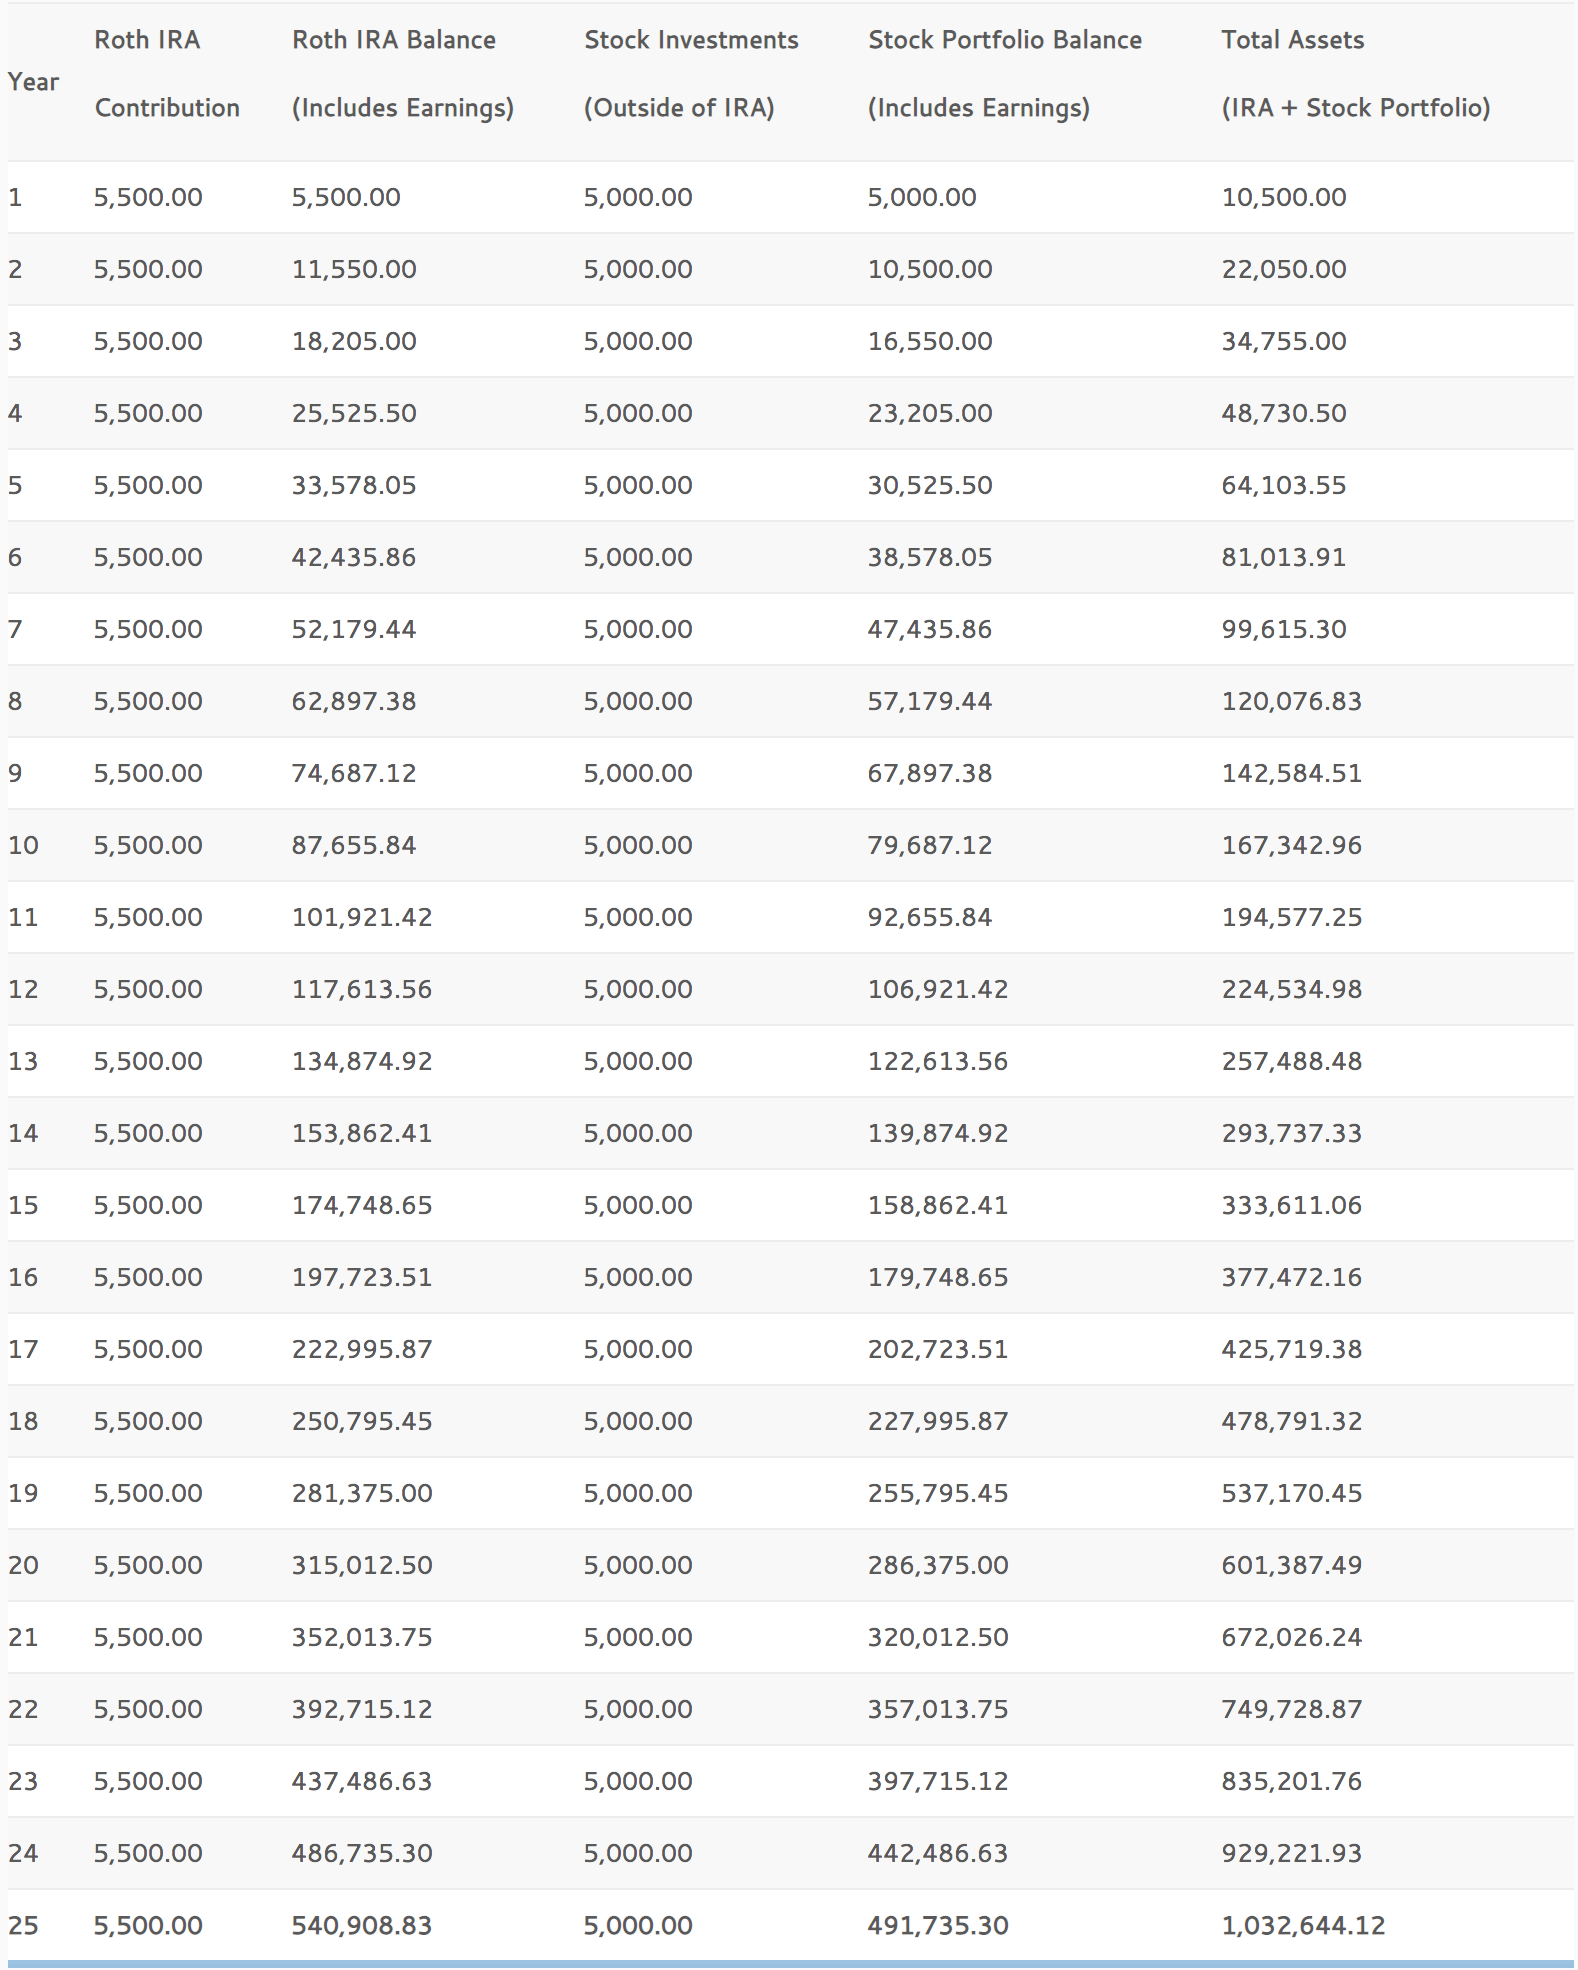
Task: Select the Total Assets value 10,500.00
Action: point(1284,197)
